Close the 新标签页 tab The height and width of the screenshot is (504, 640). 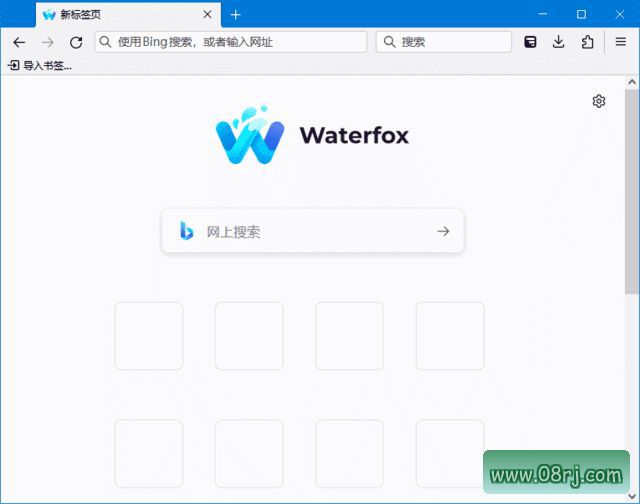207,14
